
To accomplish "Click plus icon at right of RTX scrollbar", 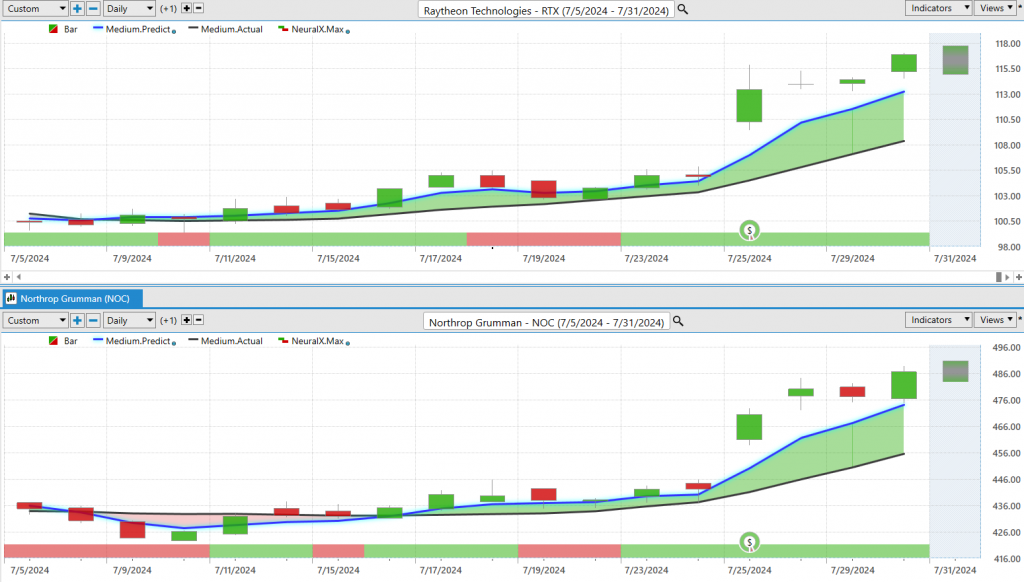I will click(1019, 277).
